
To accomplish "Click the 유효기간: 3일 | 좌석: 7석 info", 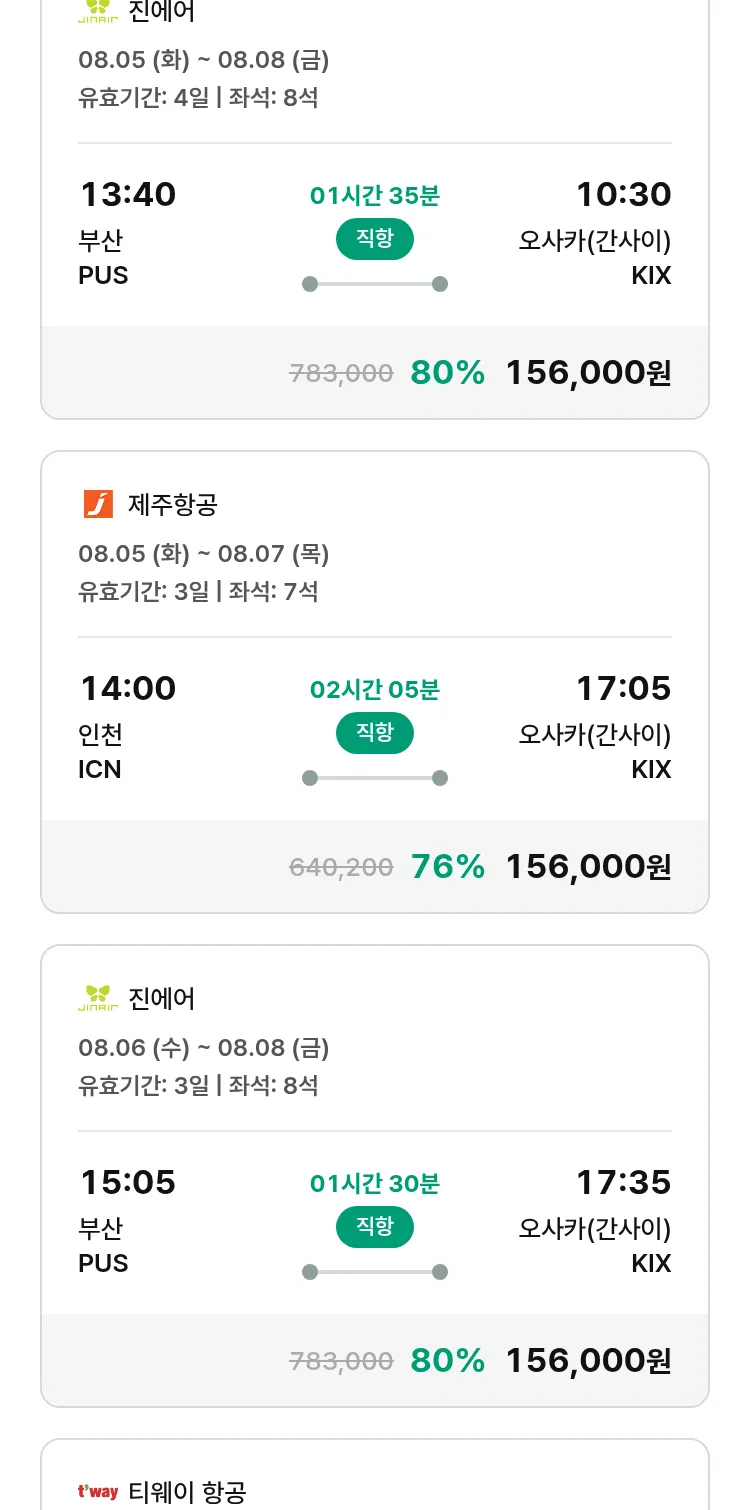I will pyautogui.click(x=198, y=591).
